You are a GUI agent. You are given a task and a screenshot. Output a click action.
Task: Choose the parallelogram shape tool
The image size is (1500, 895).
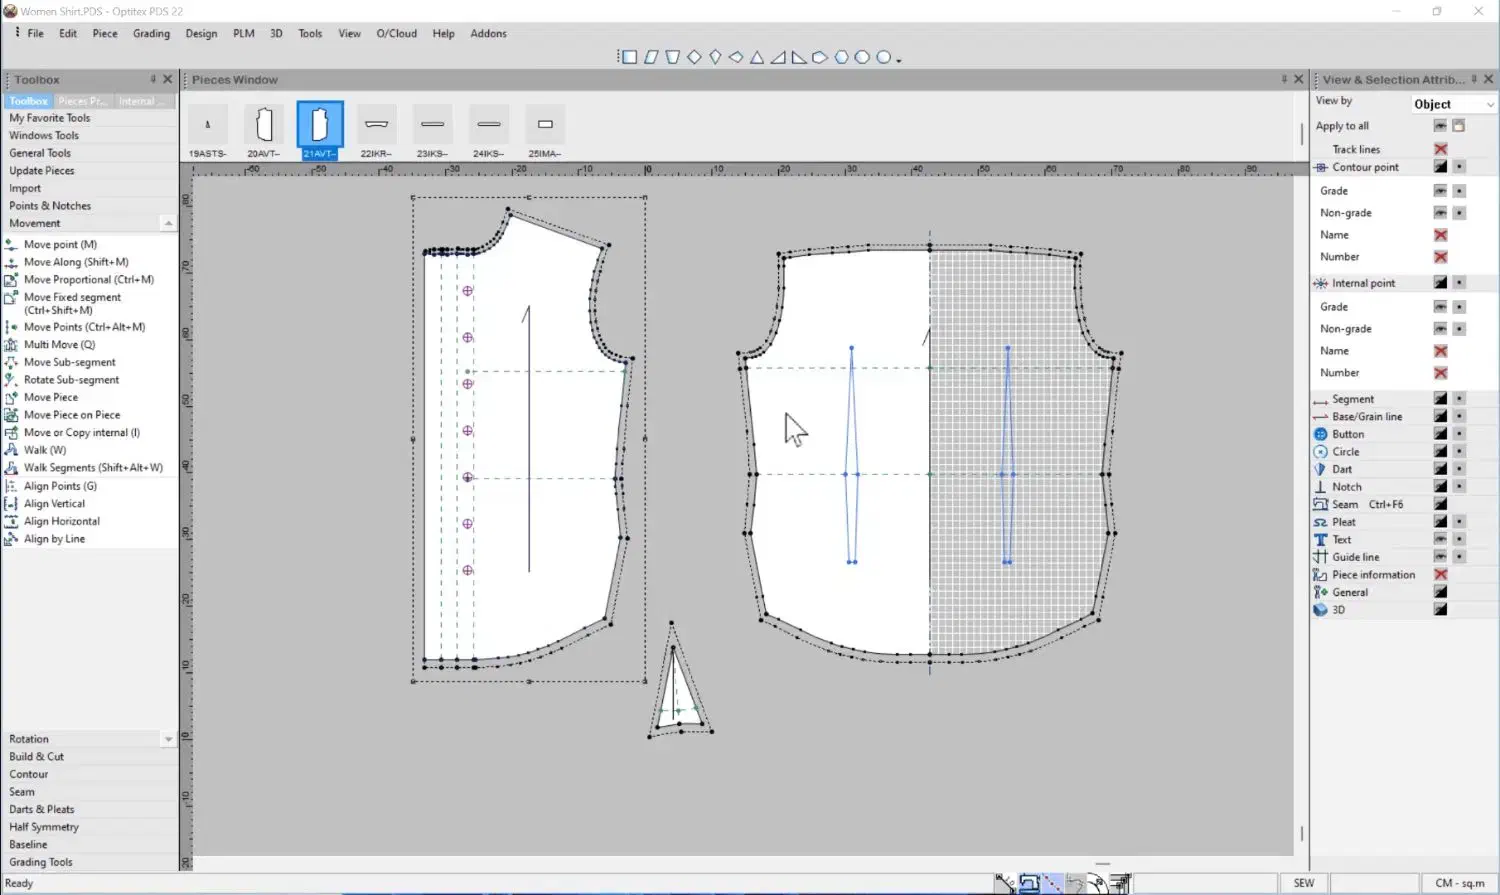(651, 57)
